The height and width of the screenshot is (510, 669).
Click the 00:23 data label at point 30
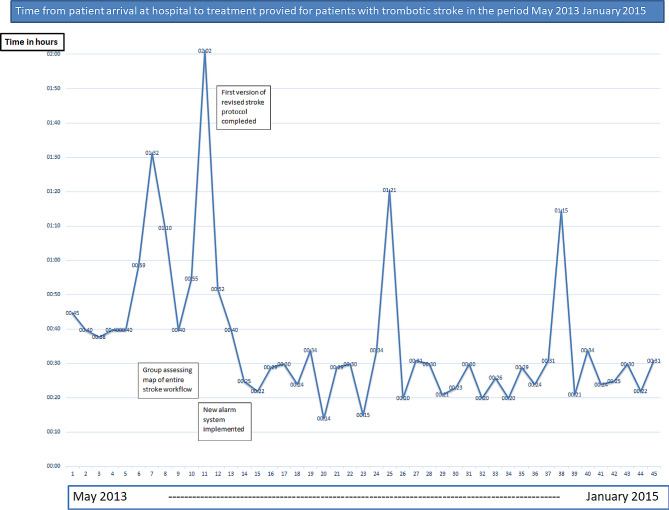click(455, 388)
